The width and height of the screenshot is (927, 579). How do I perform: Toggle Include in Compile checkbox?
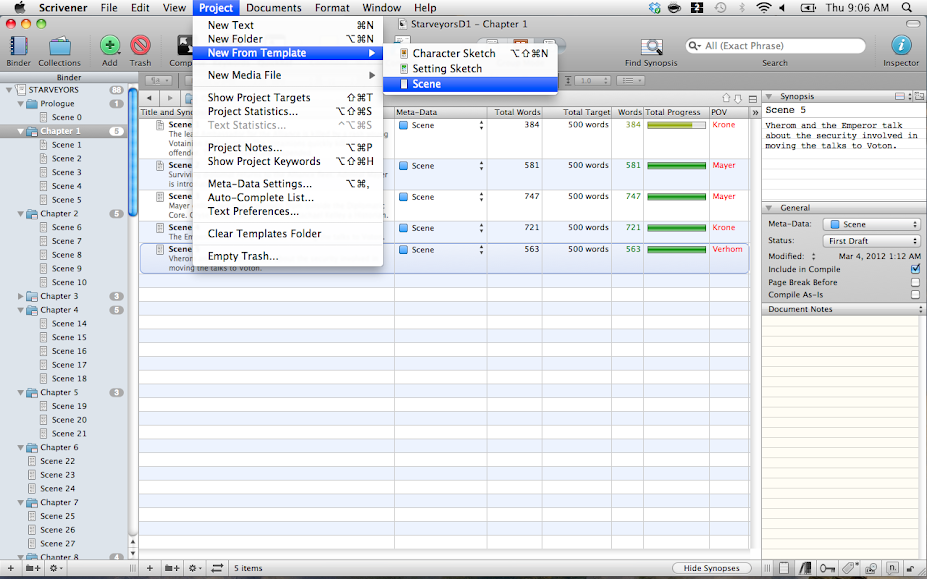coord(915,269)
